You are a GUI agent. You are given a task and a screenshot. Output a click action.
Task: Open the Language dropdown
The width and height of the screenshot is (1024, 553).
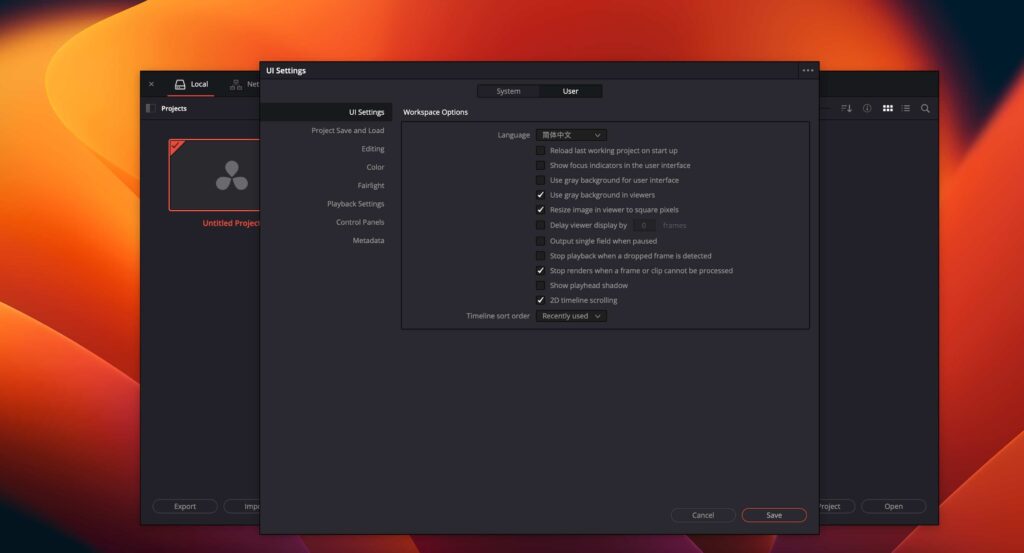[571, 135]
